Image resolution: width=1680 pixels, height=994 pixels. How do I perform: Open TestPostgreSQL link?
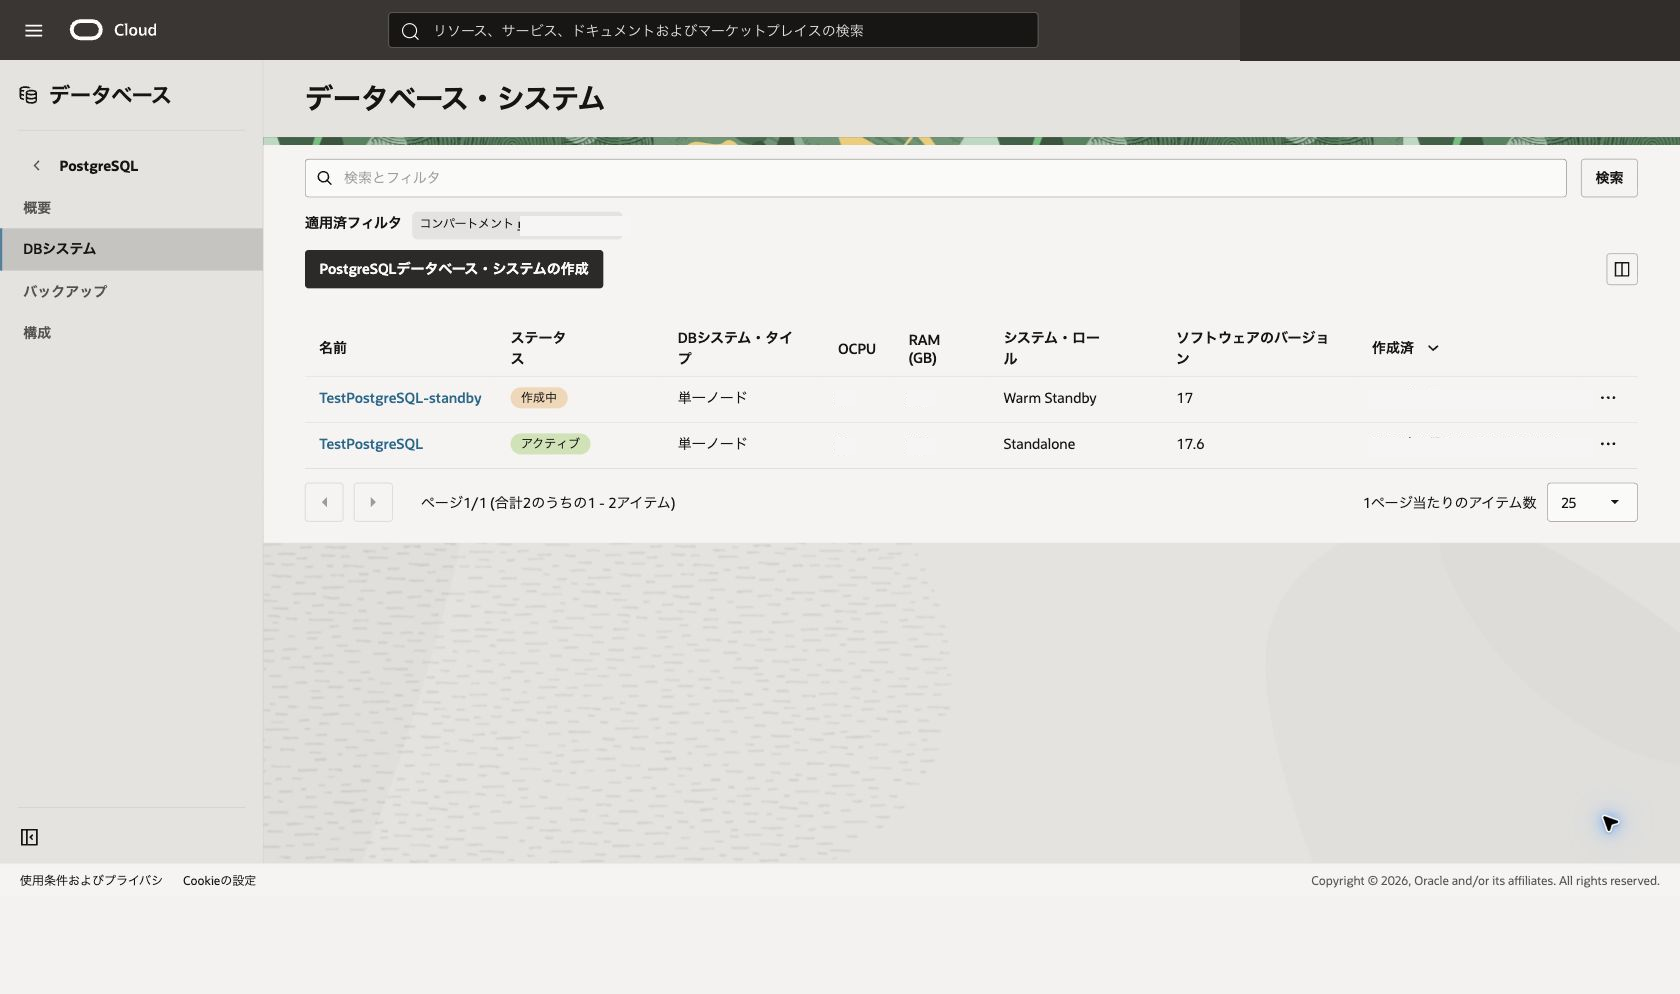click(371, 444)
